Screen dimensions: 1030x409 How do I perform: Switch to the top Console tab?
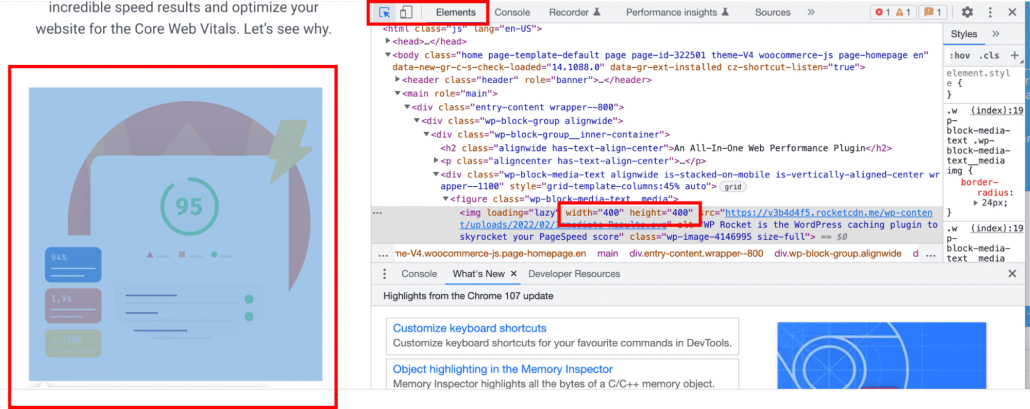[x=512, y=12]
